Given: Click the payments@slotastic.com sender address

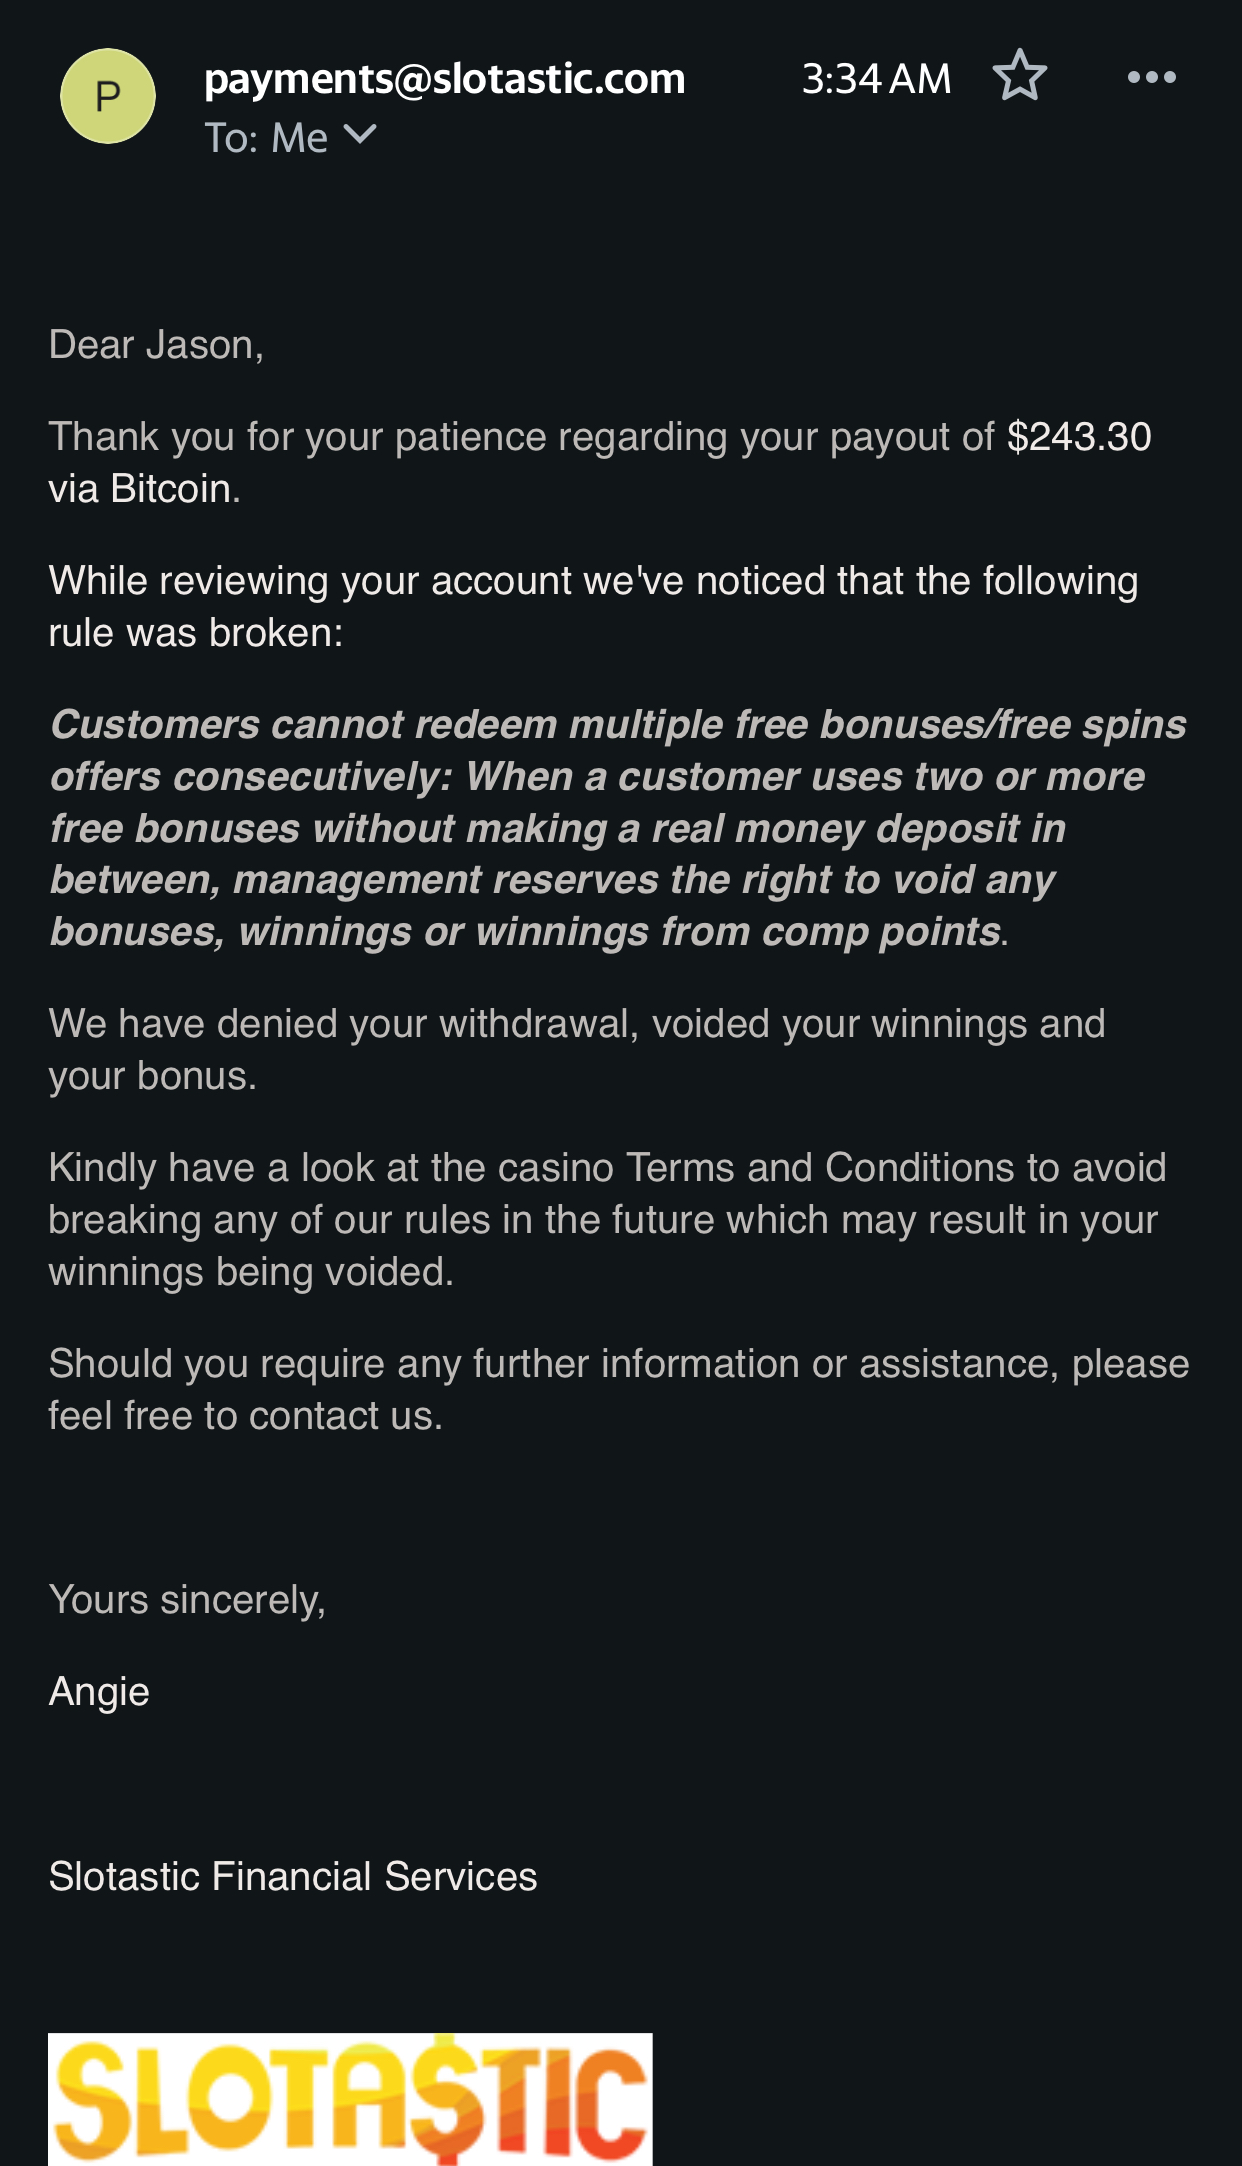Looking at the screenshot, I should point(444,79).
